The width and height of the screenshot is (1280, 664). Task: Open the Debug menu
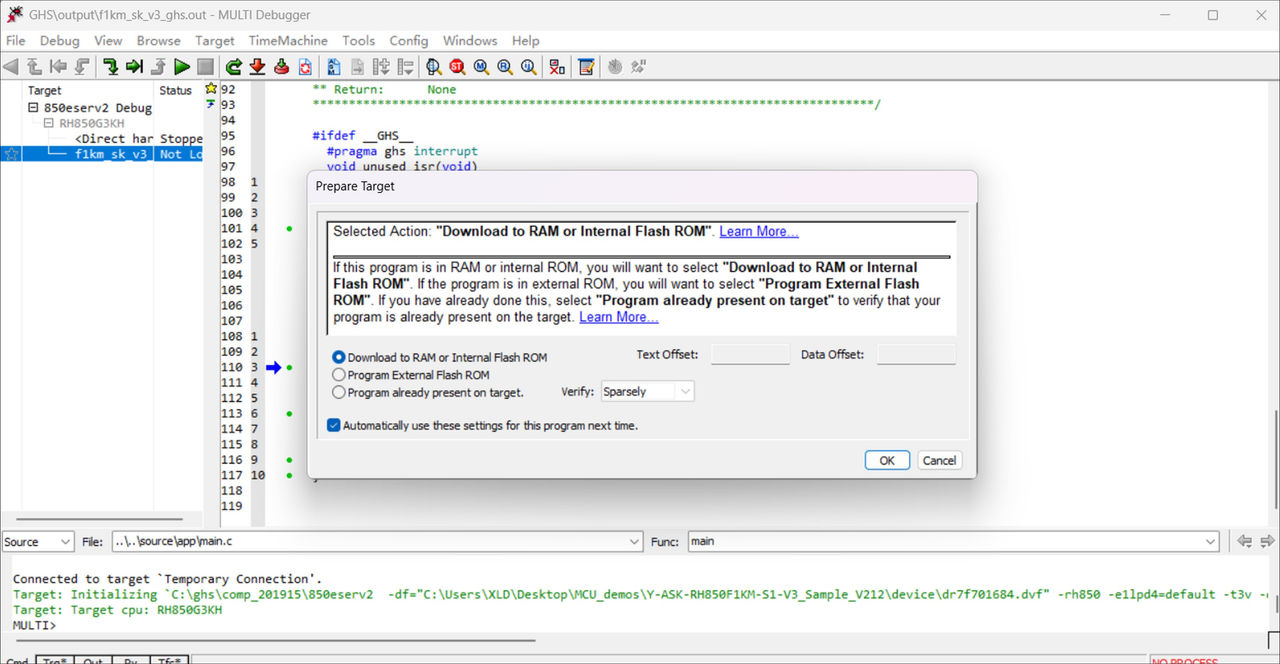pyautogui.click(x=60, y=41)
